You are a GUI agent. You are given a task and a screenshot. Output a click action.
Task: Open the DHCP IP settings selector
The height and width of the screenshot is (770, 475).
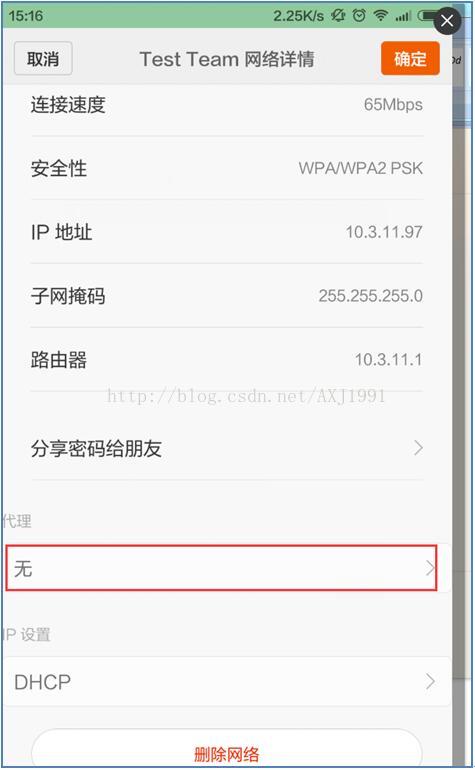[227, 682]
